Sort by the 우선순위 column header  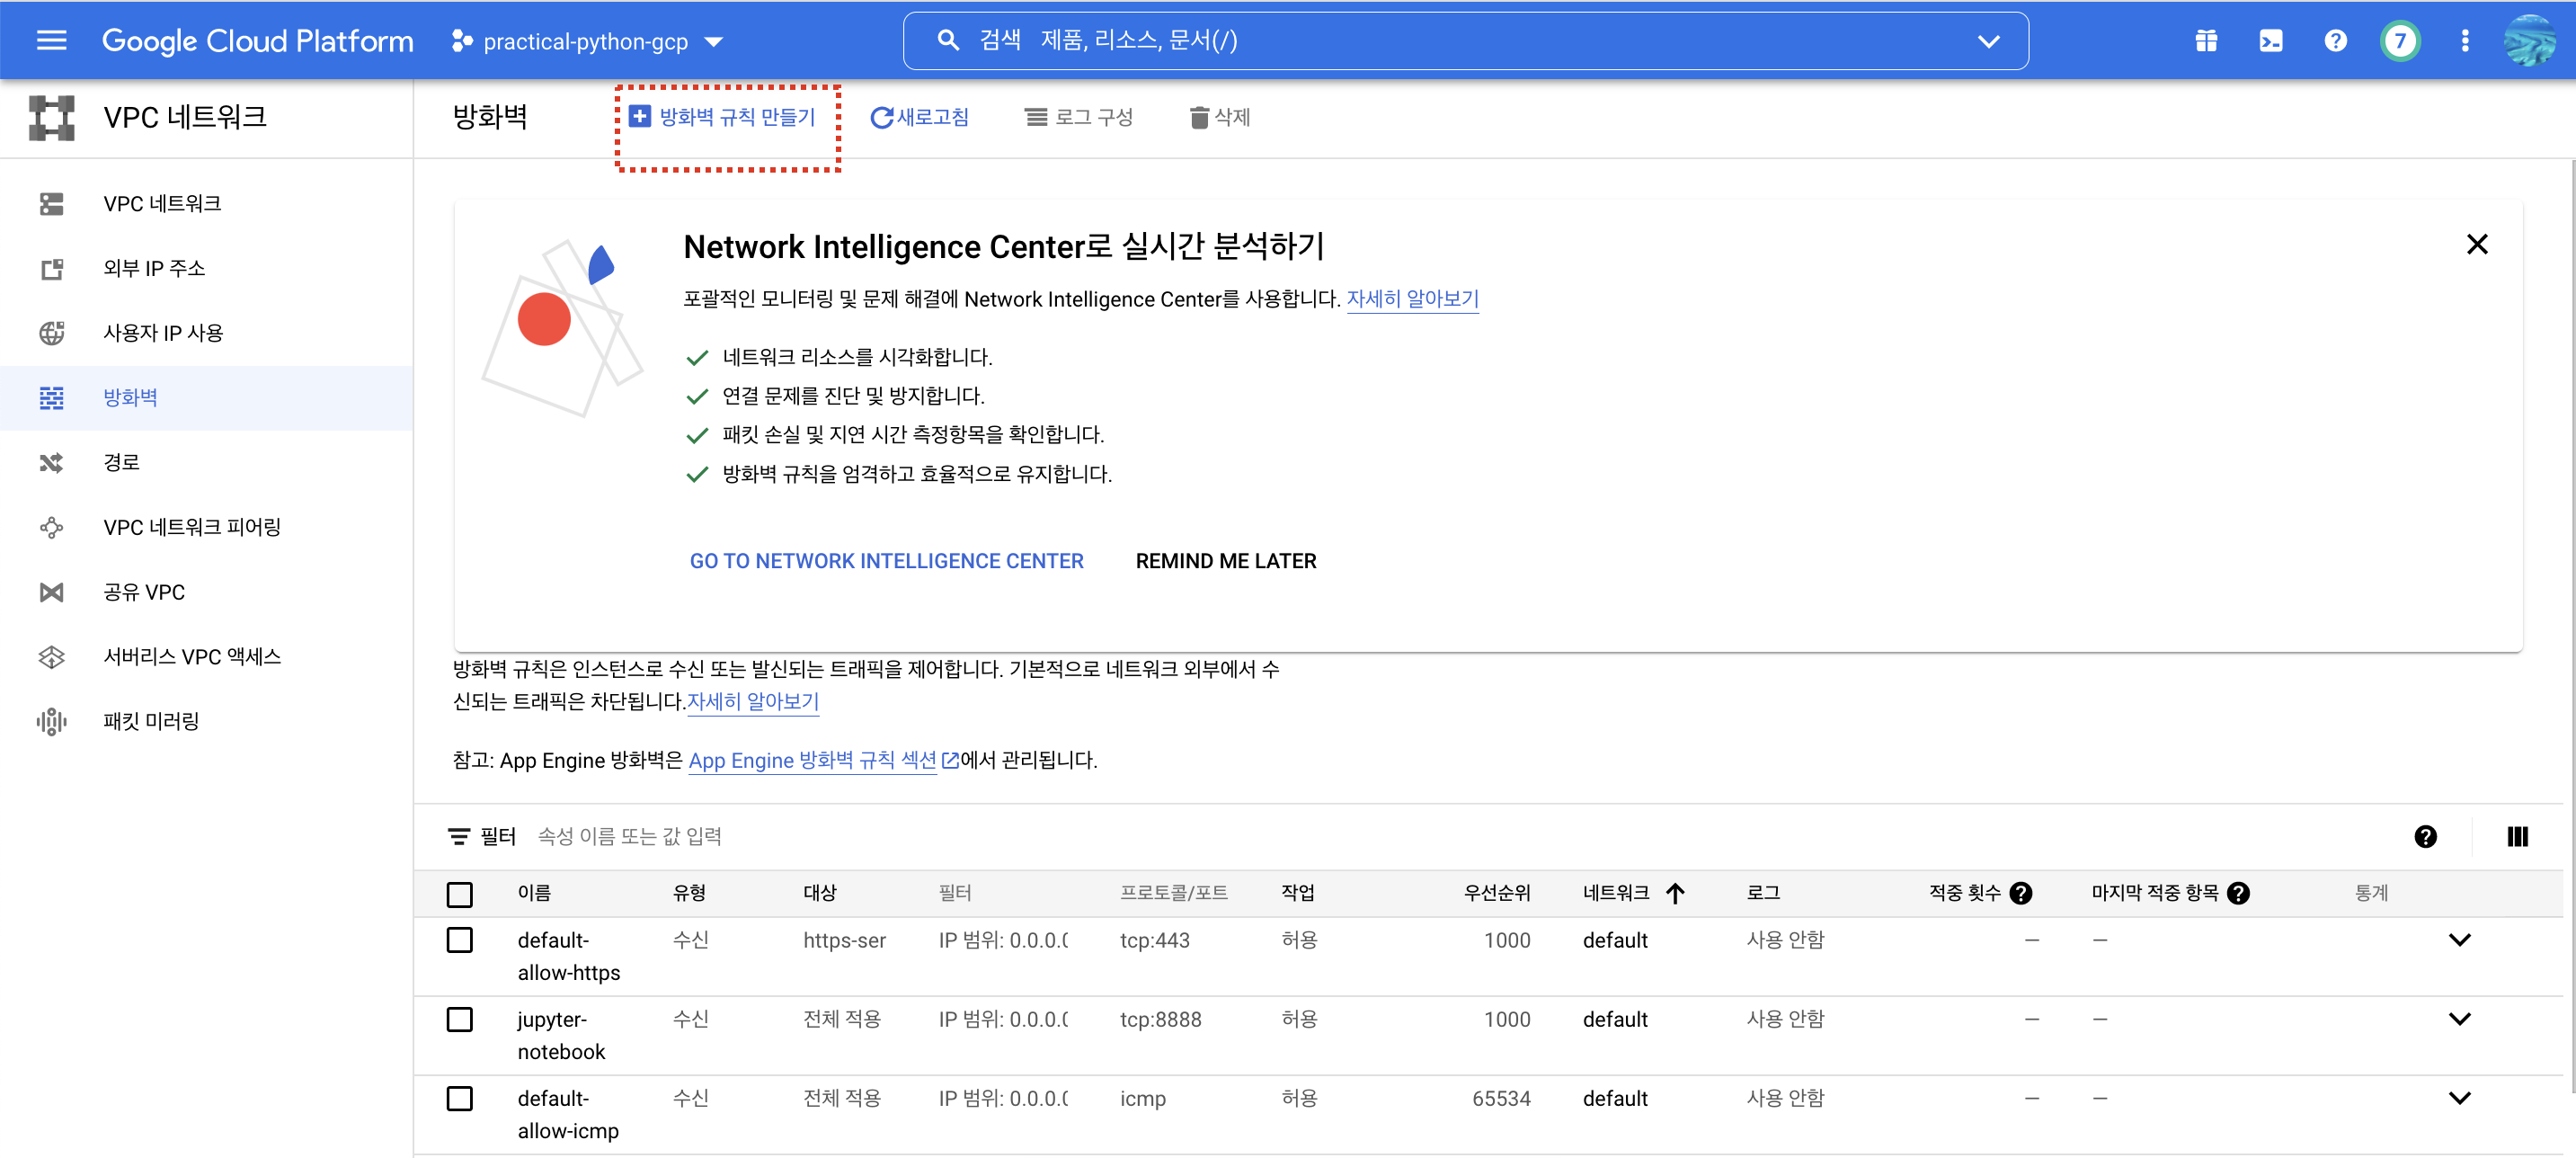1497,892
